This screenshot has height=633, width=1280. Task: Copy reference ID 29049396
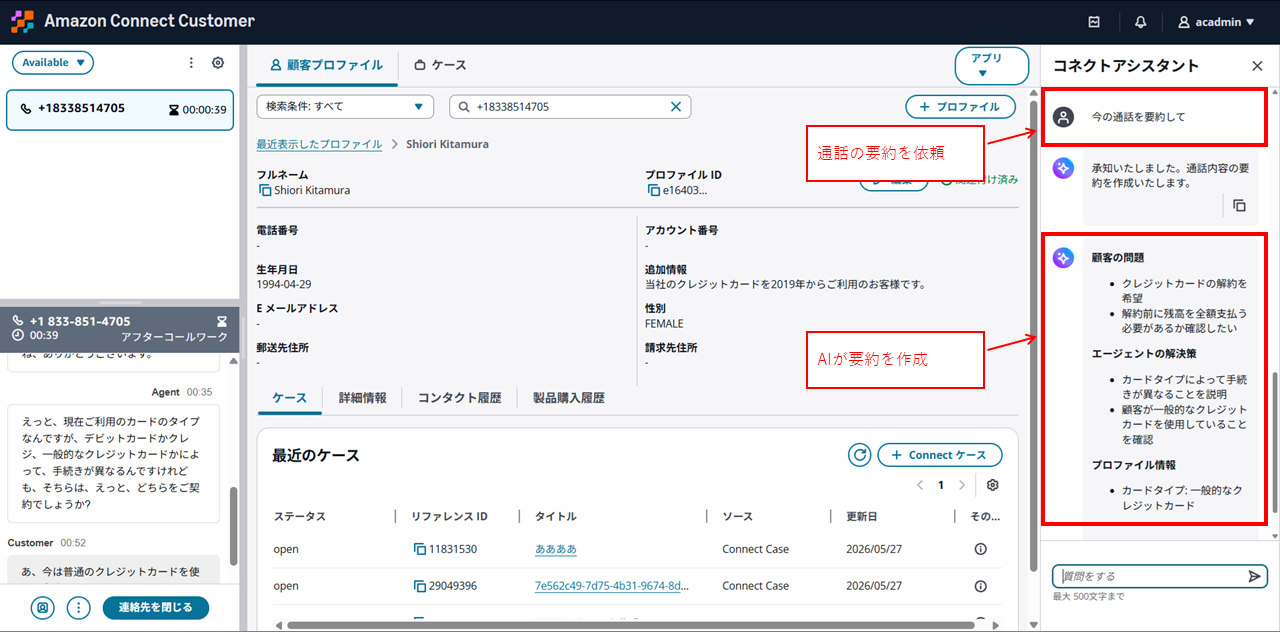tap(420, 586)
